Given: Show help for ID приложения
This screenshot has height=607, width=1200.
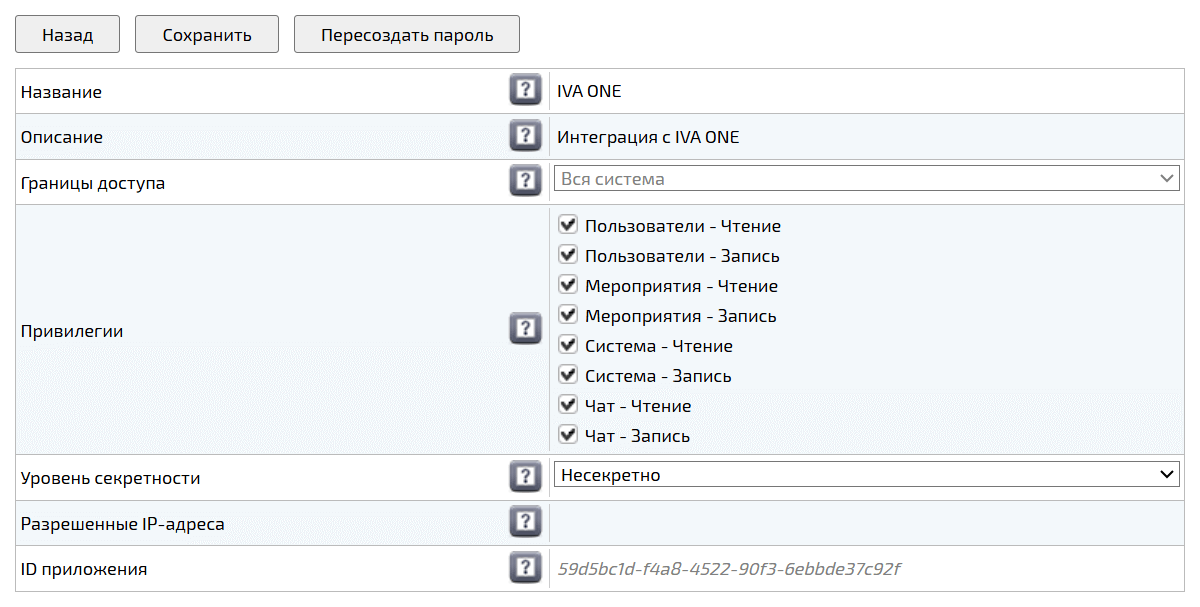Looking at the screenshot, I should (x=525, y=568).
